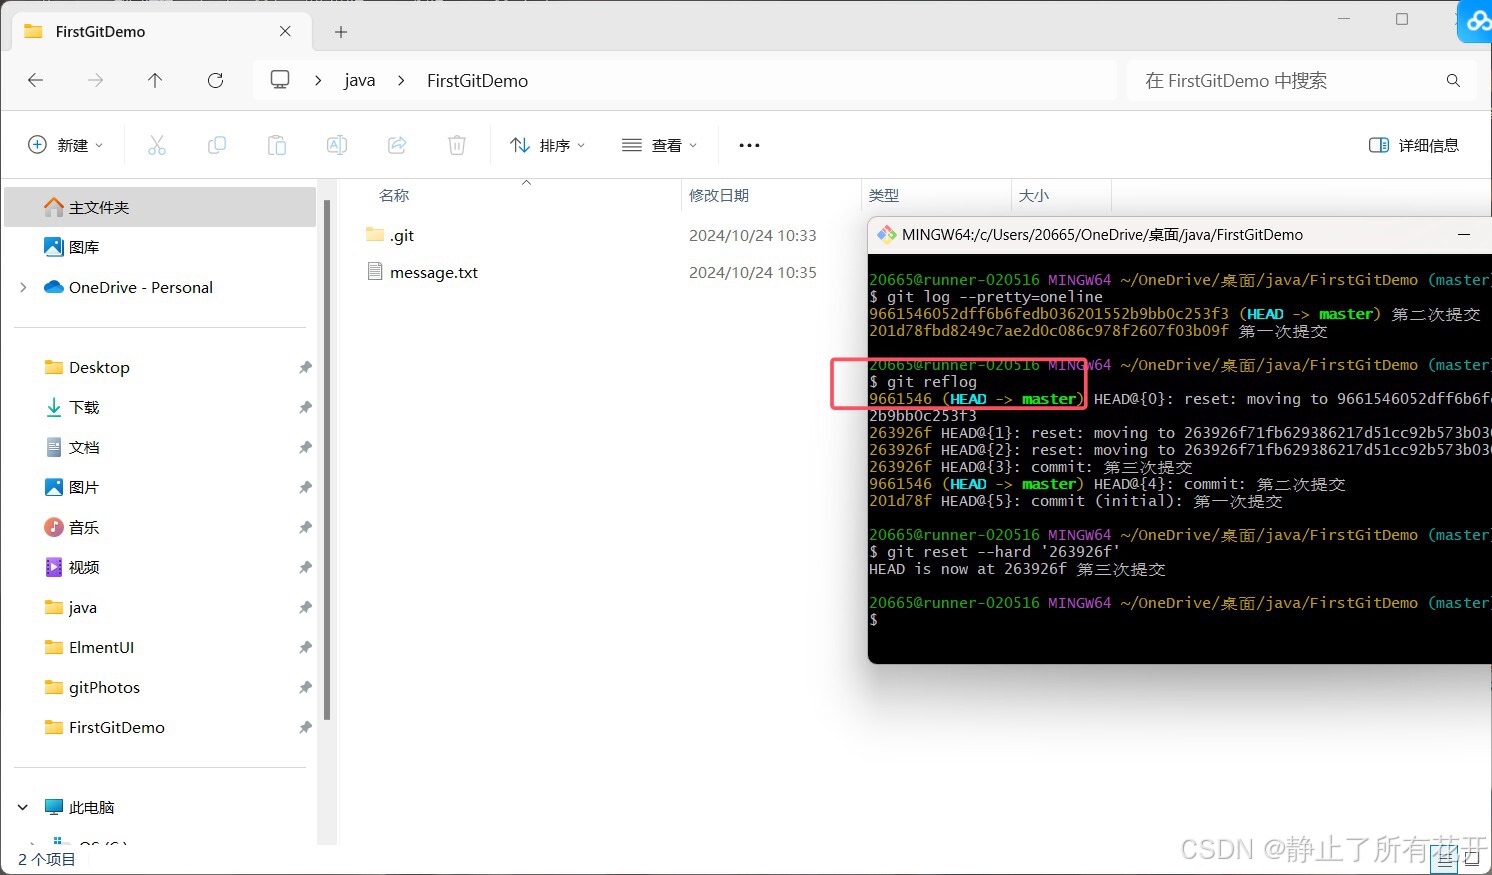Click the git reset --hard '263926f' command line
1492x875 pixels.
pyautogui.click(x=995, y=552)
